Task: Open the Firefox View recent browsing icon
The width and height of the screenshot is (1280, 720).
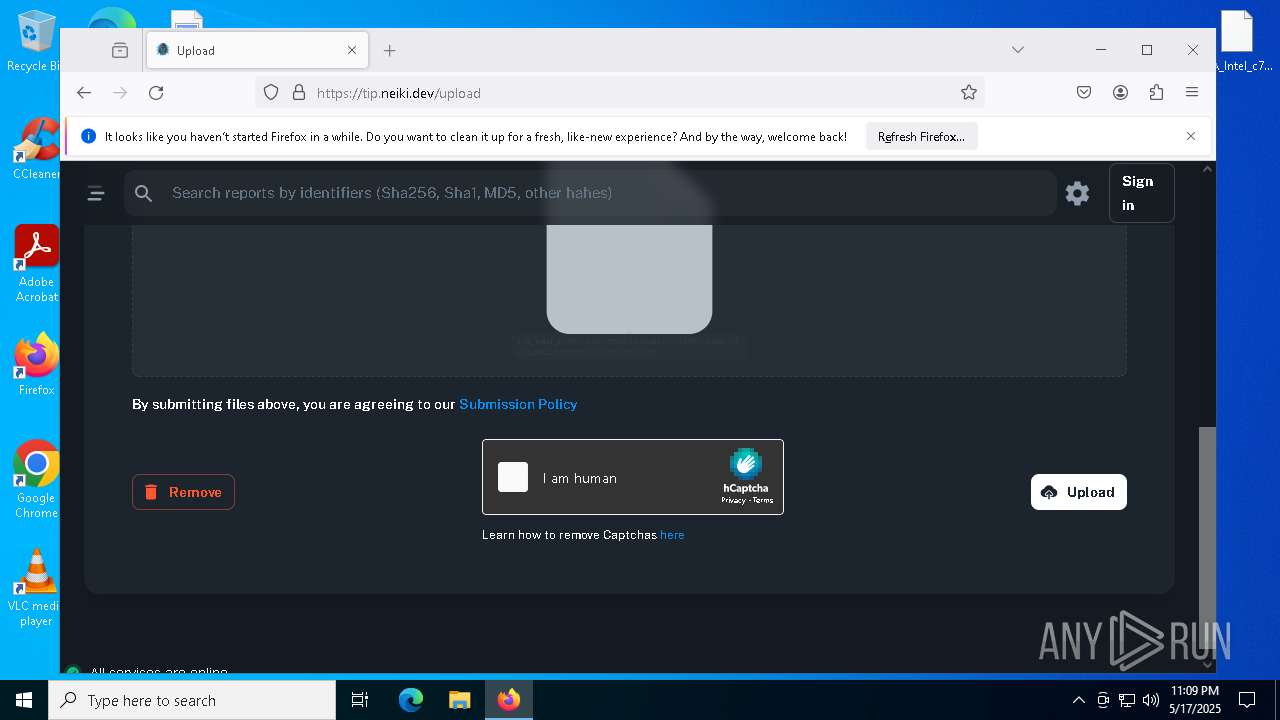Action: [120, 50]
